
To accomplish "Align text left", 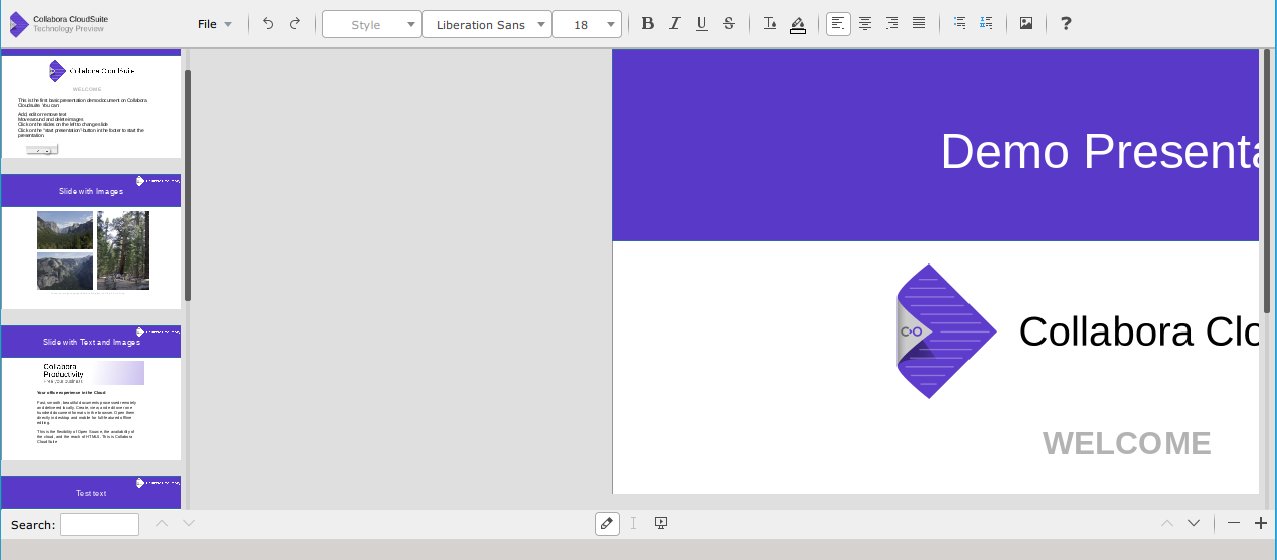I will pyautogui.click(x=838, y=24).
